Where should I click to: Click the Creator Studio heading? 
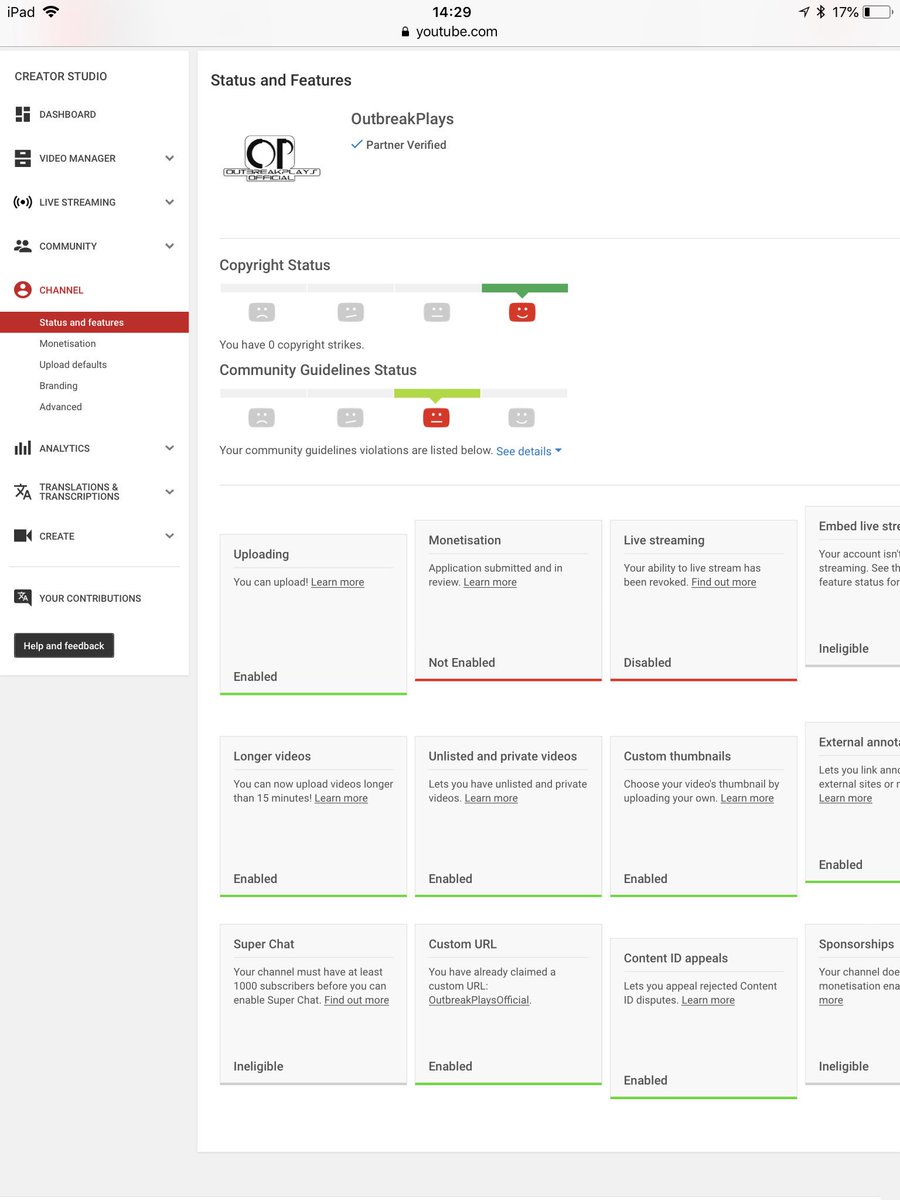(x=61, y=76)
